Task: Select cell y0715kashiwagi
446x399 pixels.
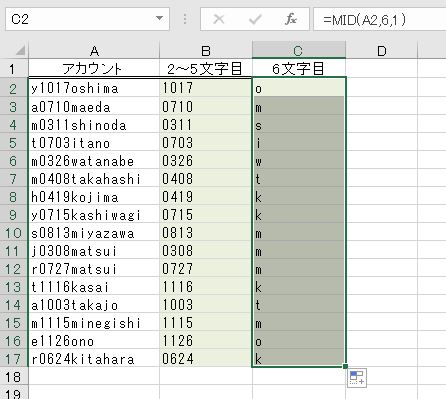Action: pos(94,215)
